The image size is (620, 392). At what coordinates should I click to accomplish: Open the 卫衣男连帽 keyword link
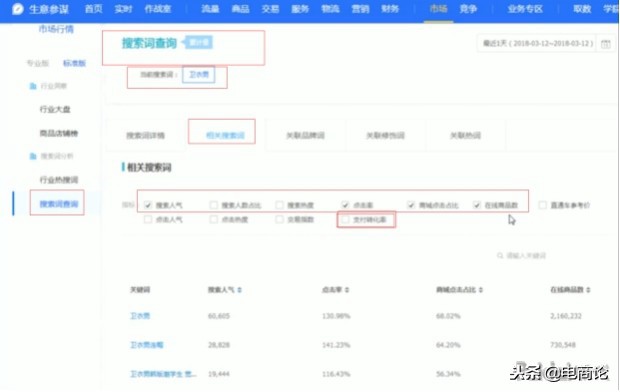(146, 345)
